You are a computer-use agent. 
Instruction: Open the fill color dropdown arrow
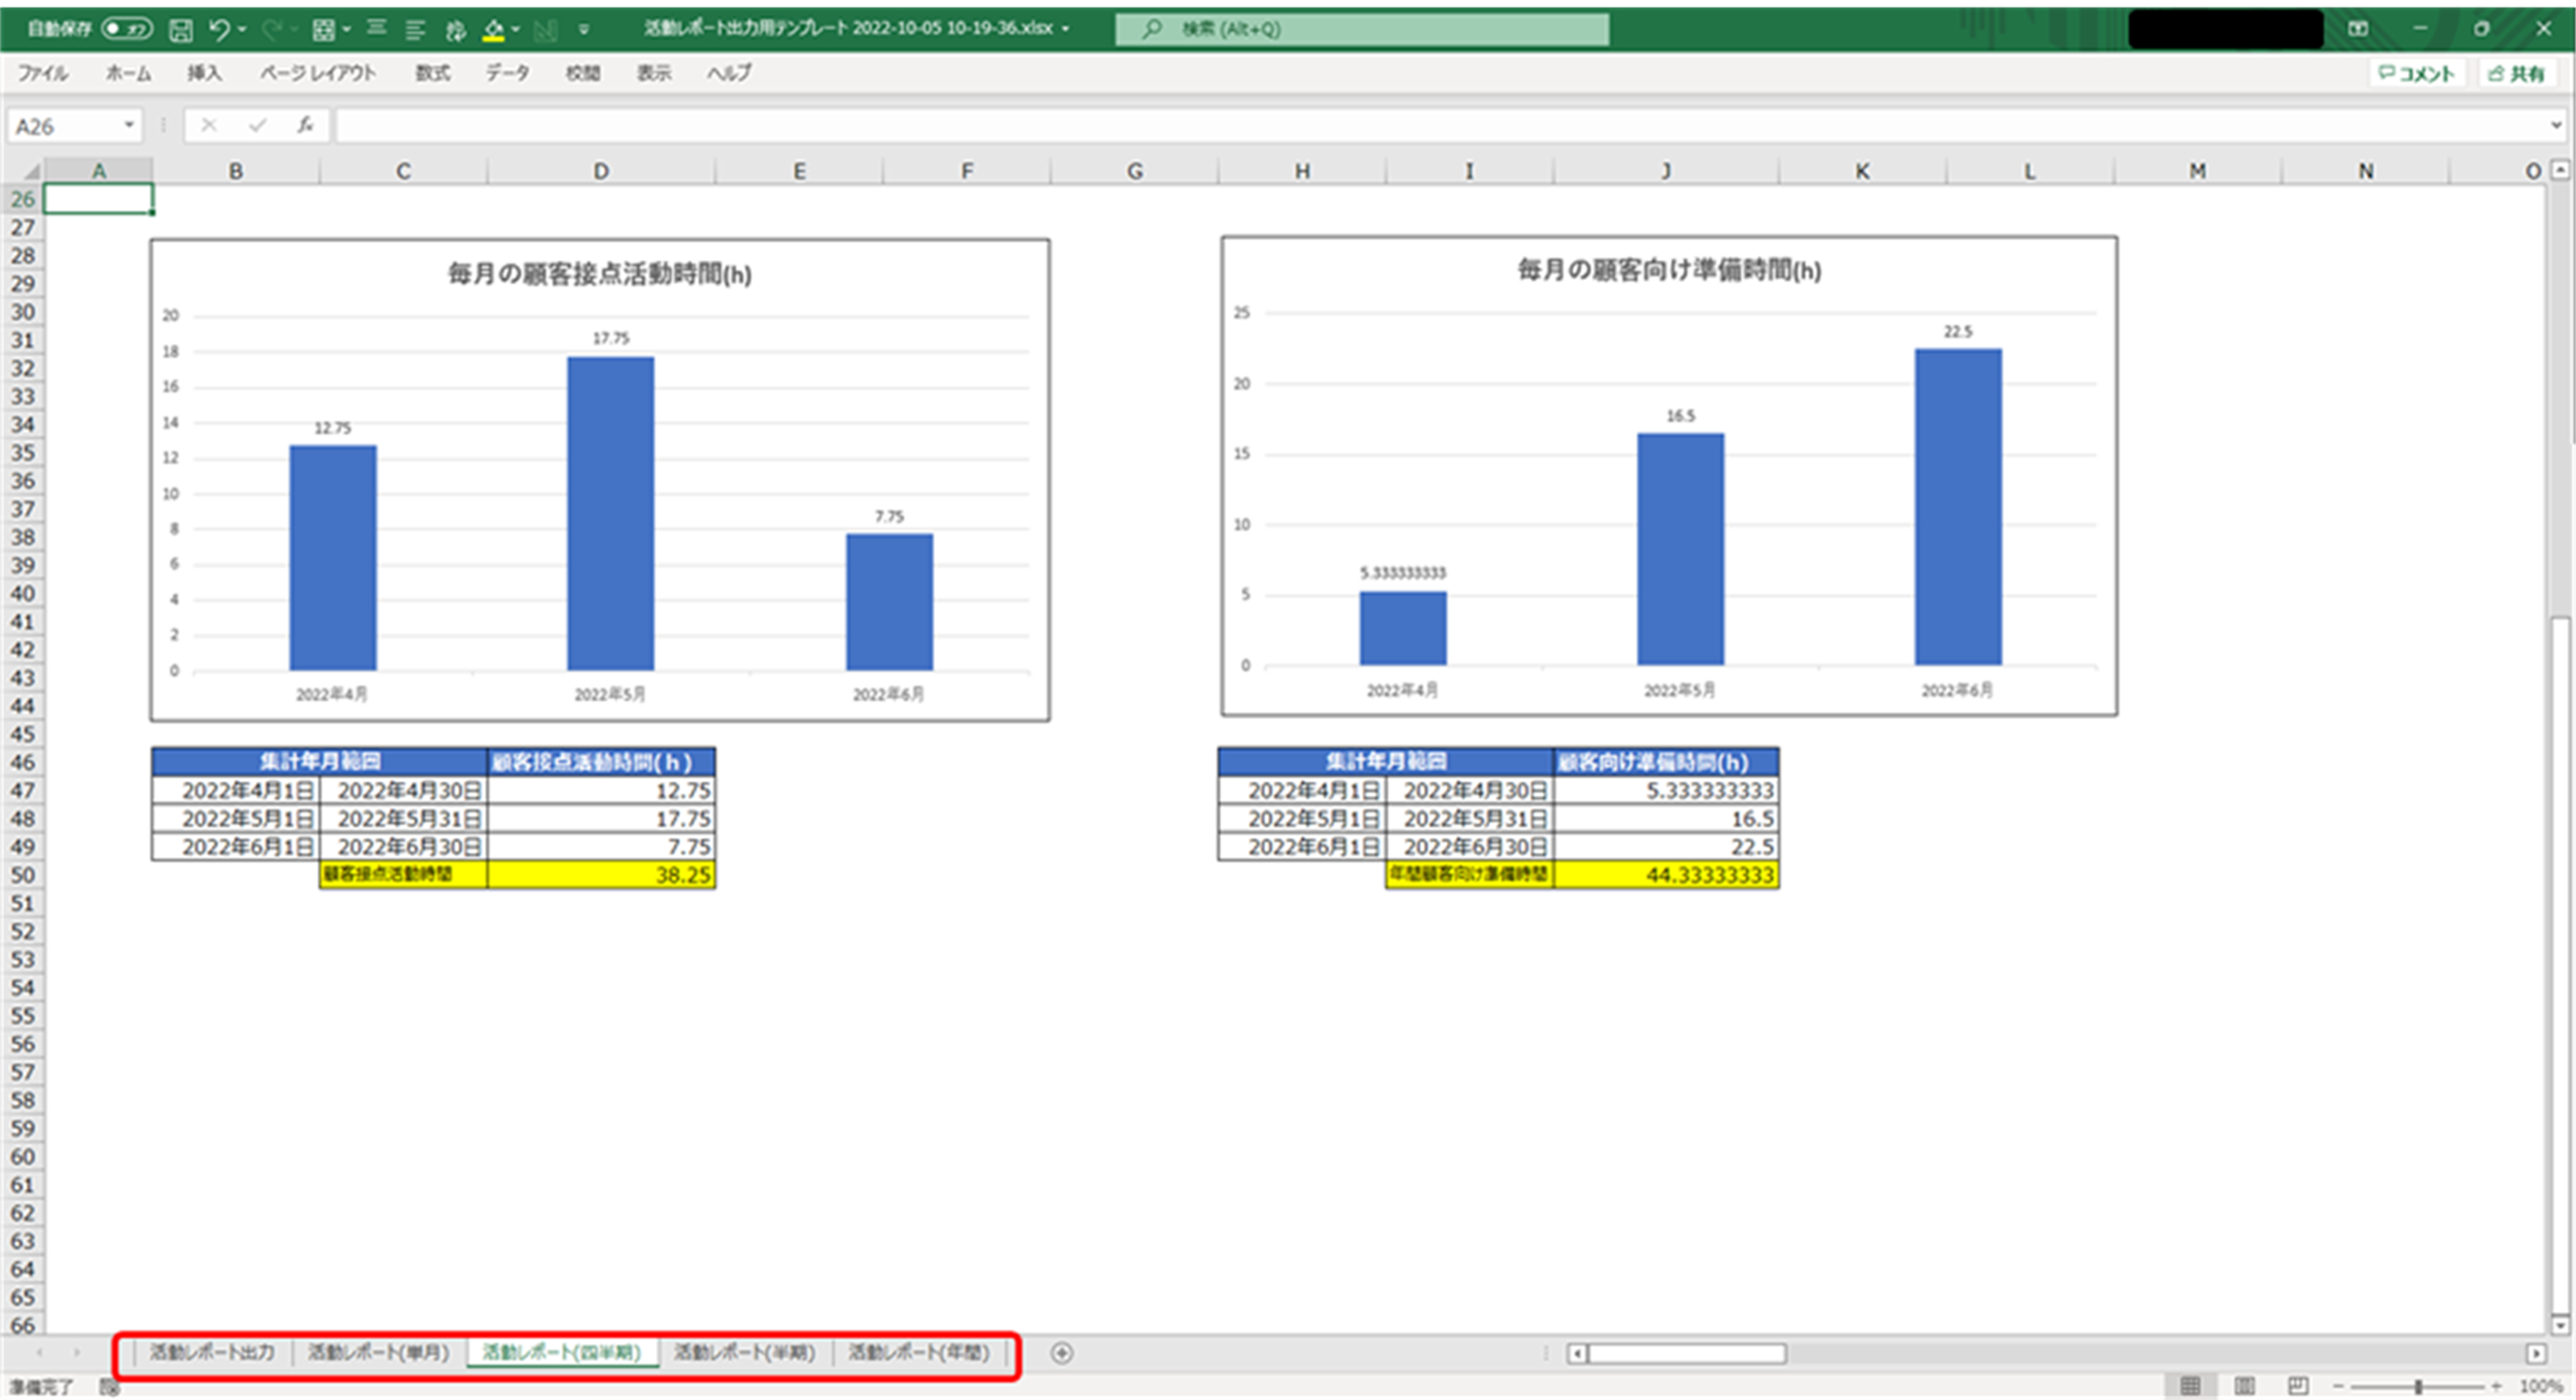[516, 30]
